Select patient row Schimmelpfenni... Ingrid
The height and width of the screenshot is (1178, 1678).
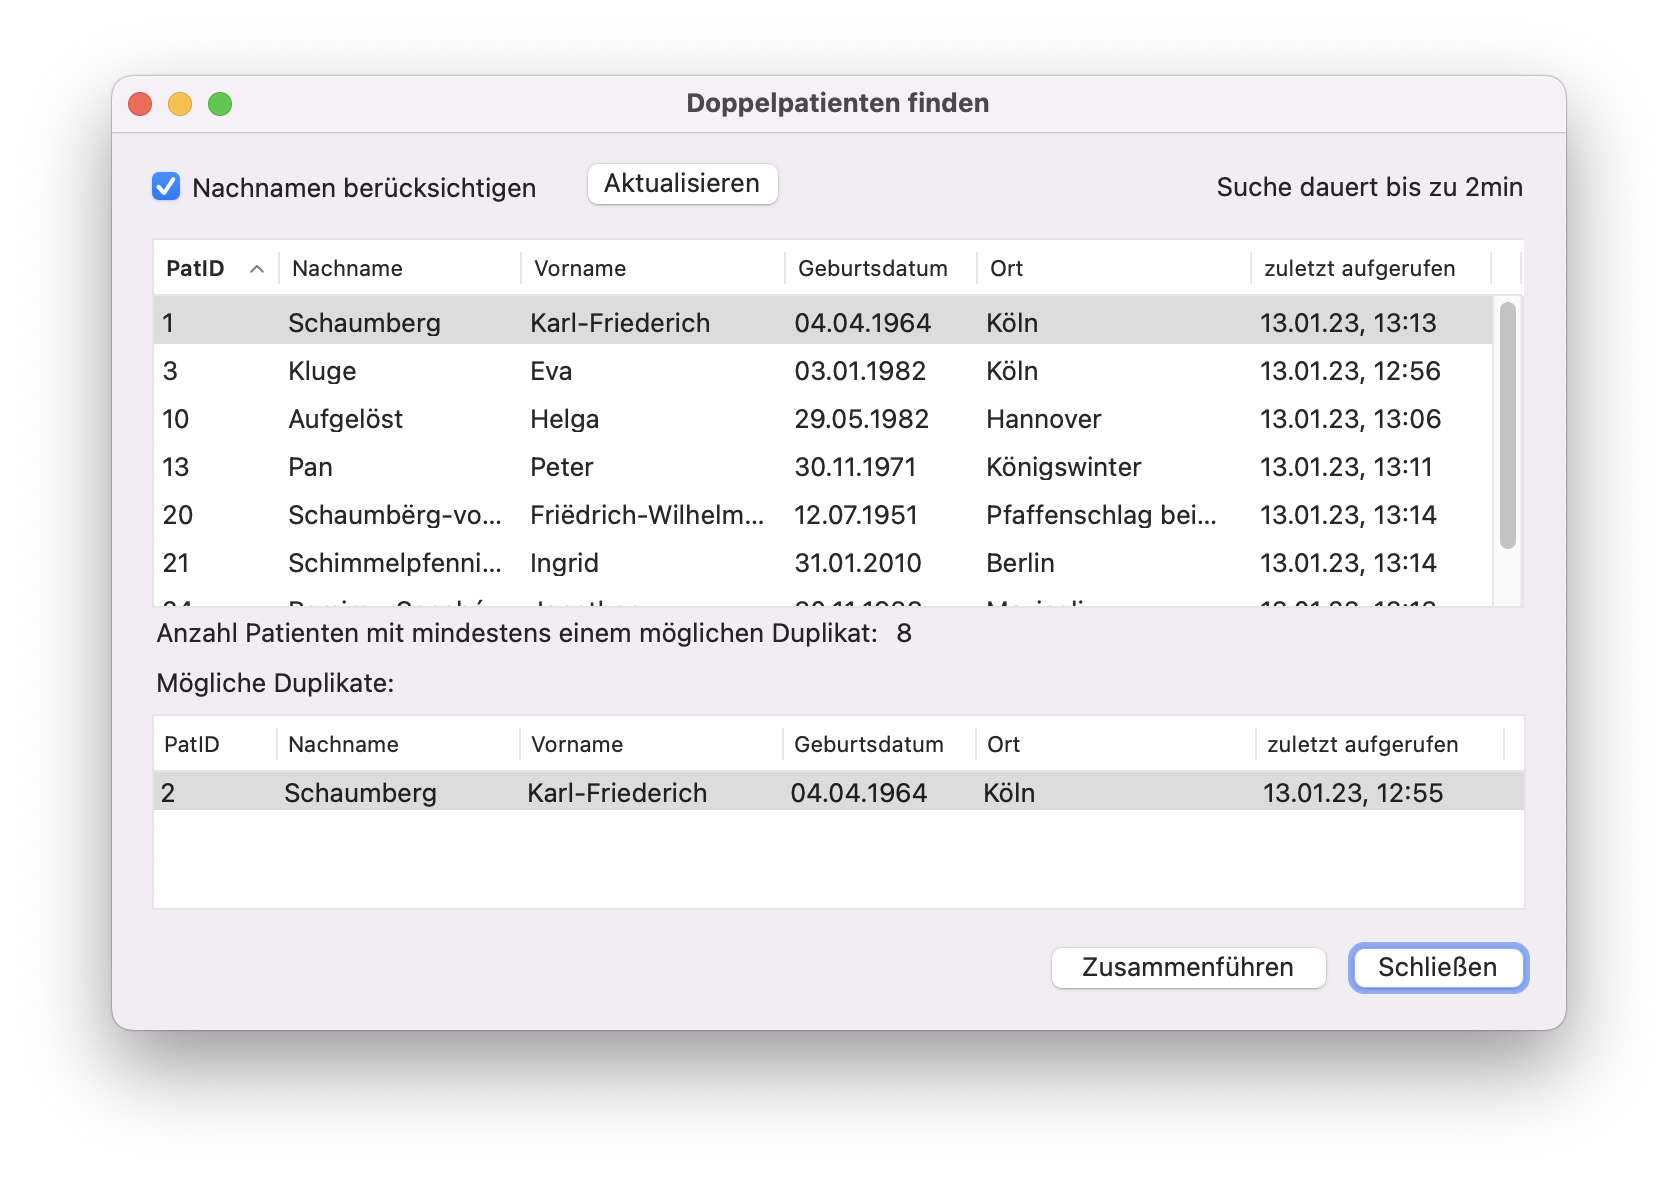pos(823,563)
